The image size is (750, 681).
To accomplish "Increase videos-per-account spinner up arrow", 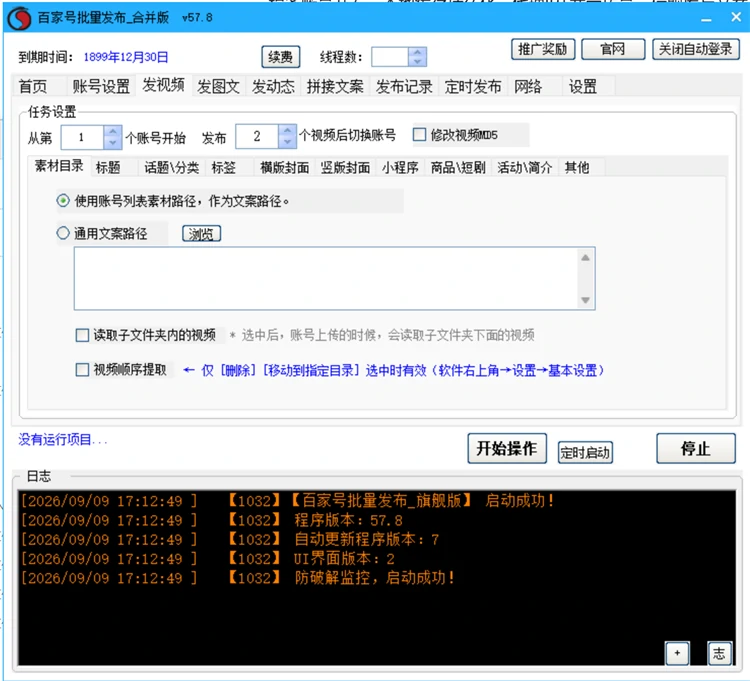I will coord(287,131).
